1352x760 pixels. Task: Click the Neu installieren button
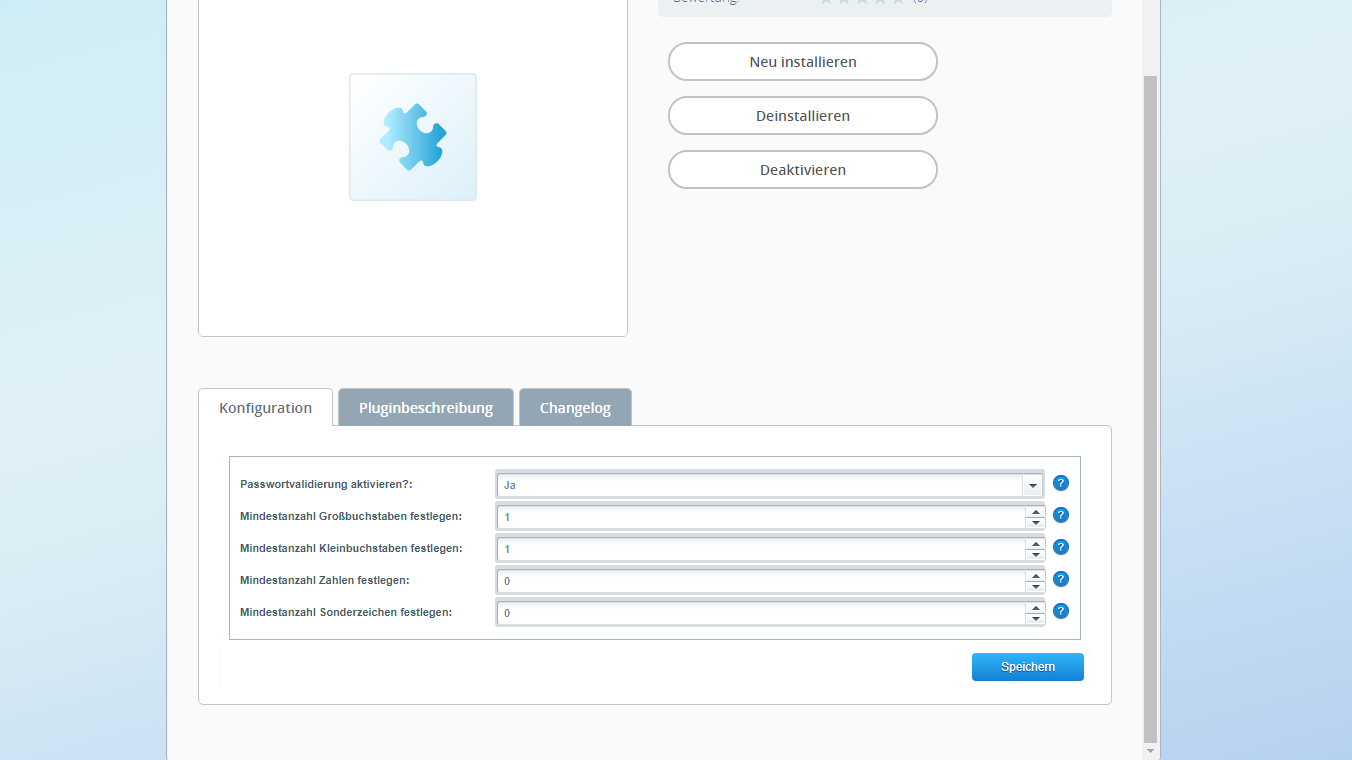pyautogui.click(x=802, y=62)
